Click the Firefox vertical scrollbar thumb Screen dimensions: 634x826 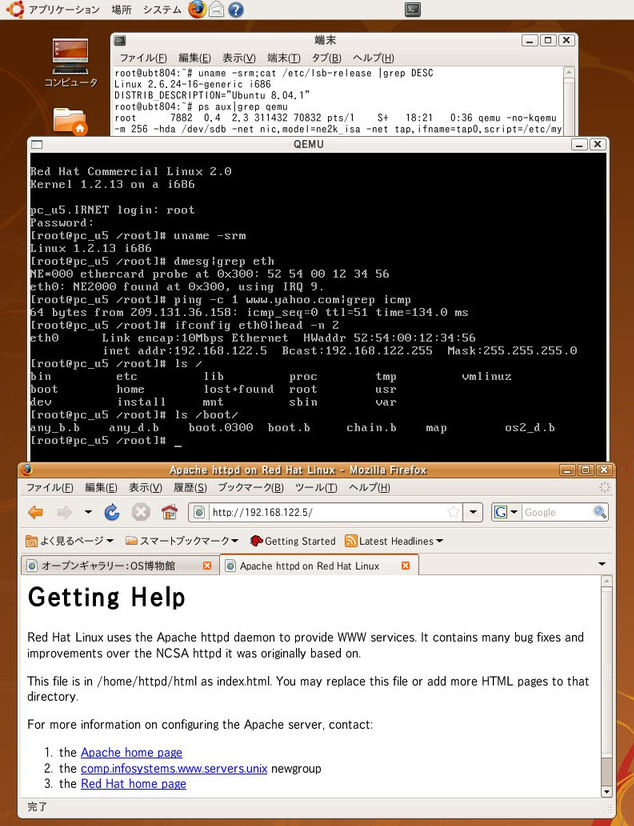(x=607, y=673)
